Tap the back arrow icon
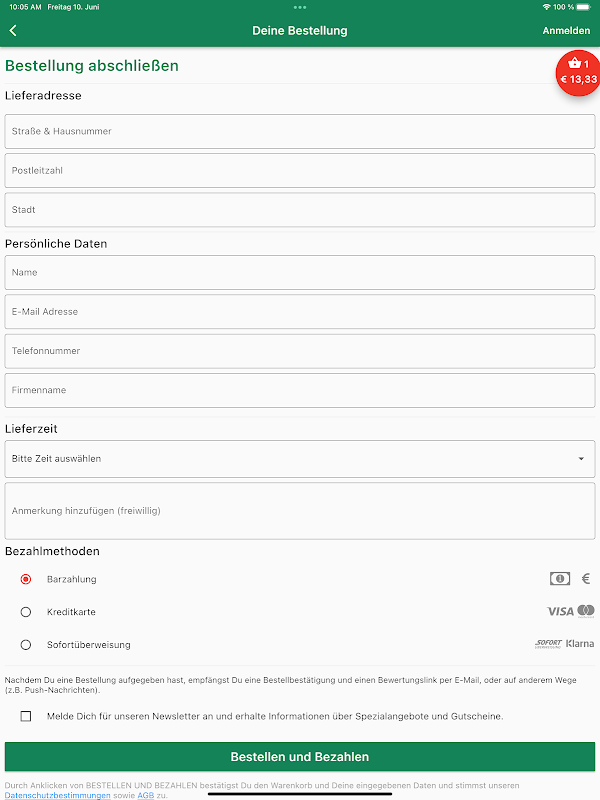This screenshot has height=800, width=600. 13,31
